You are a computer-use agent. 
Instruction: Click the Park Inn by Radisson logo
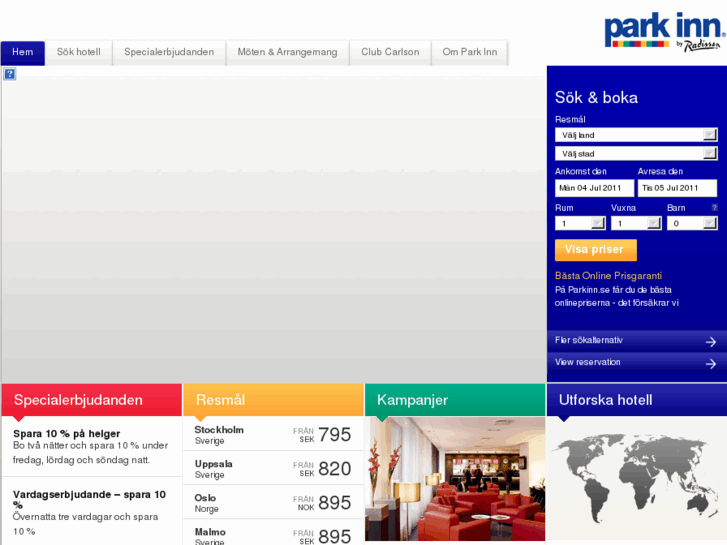pyautogui.click(x=665, y=32)
